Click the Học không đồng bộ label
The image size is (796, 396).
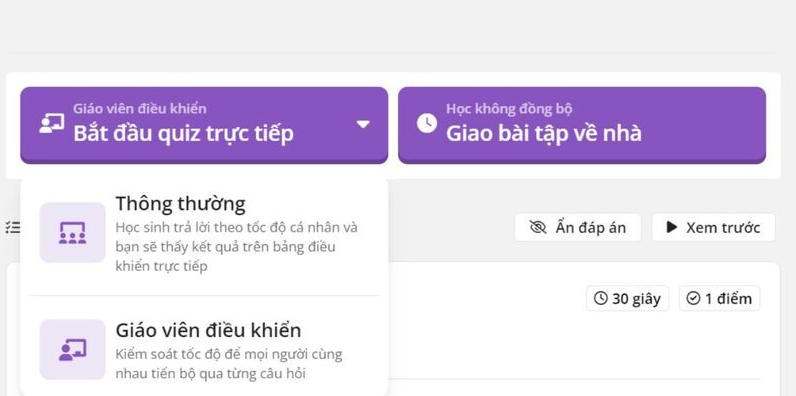coord(509,109)
